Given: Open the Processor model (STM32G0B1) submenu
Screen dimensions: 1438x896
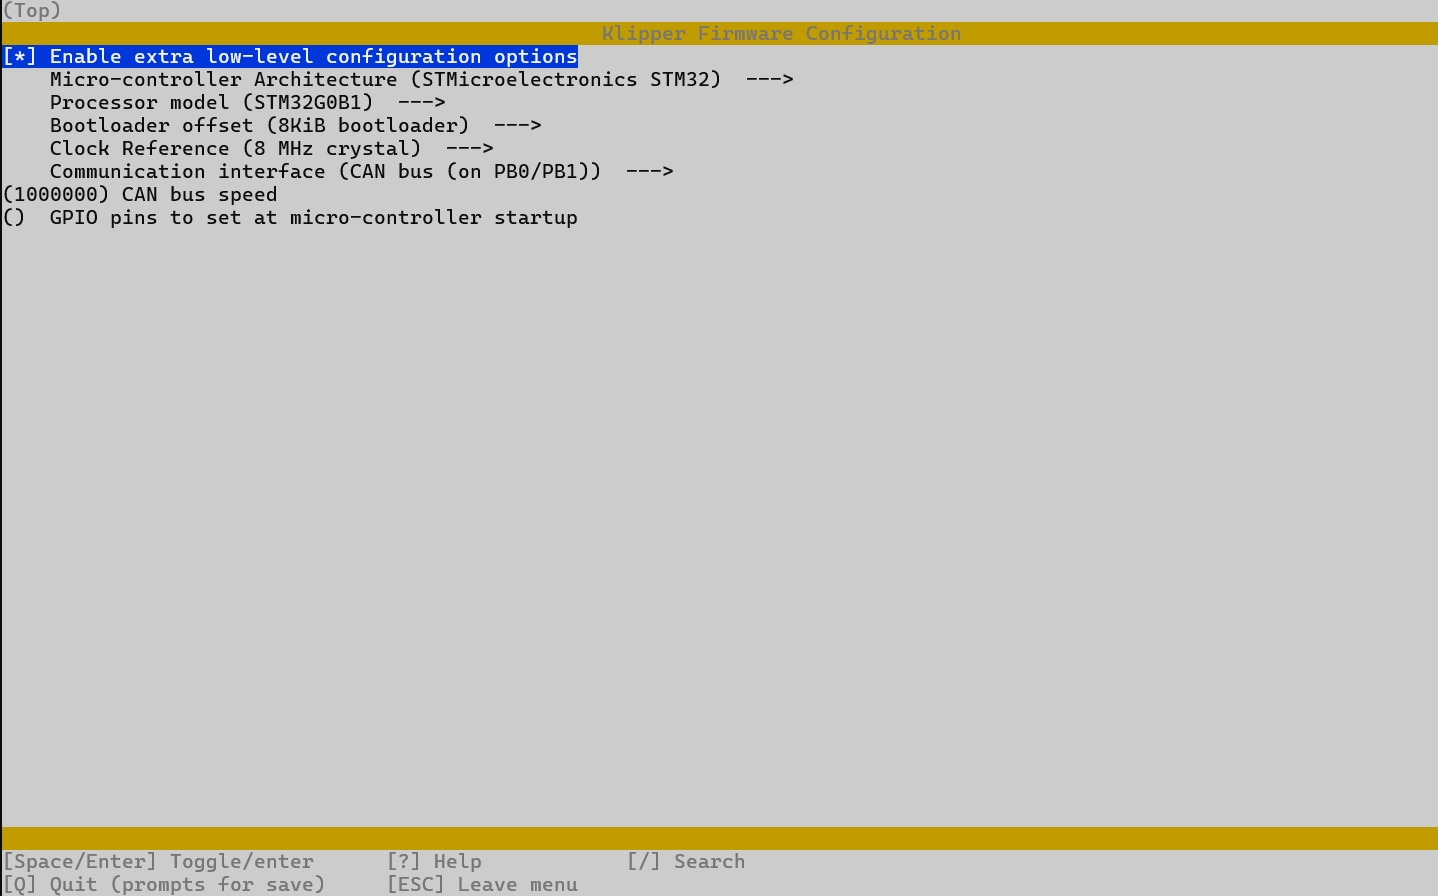Looking at the screenshot, I should pyautogui.click(x=248, y=103).
